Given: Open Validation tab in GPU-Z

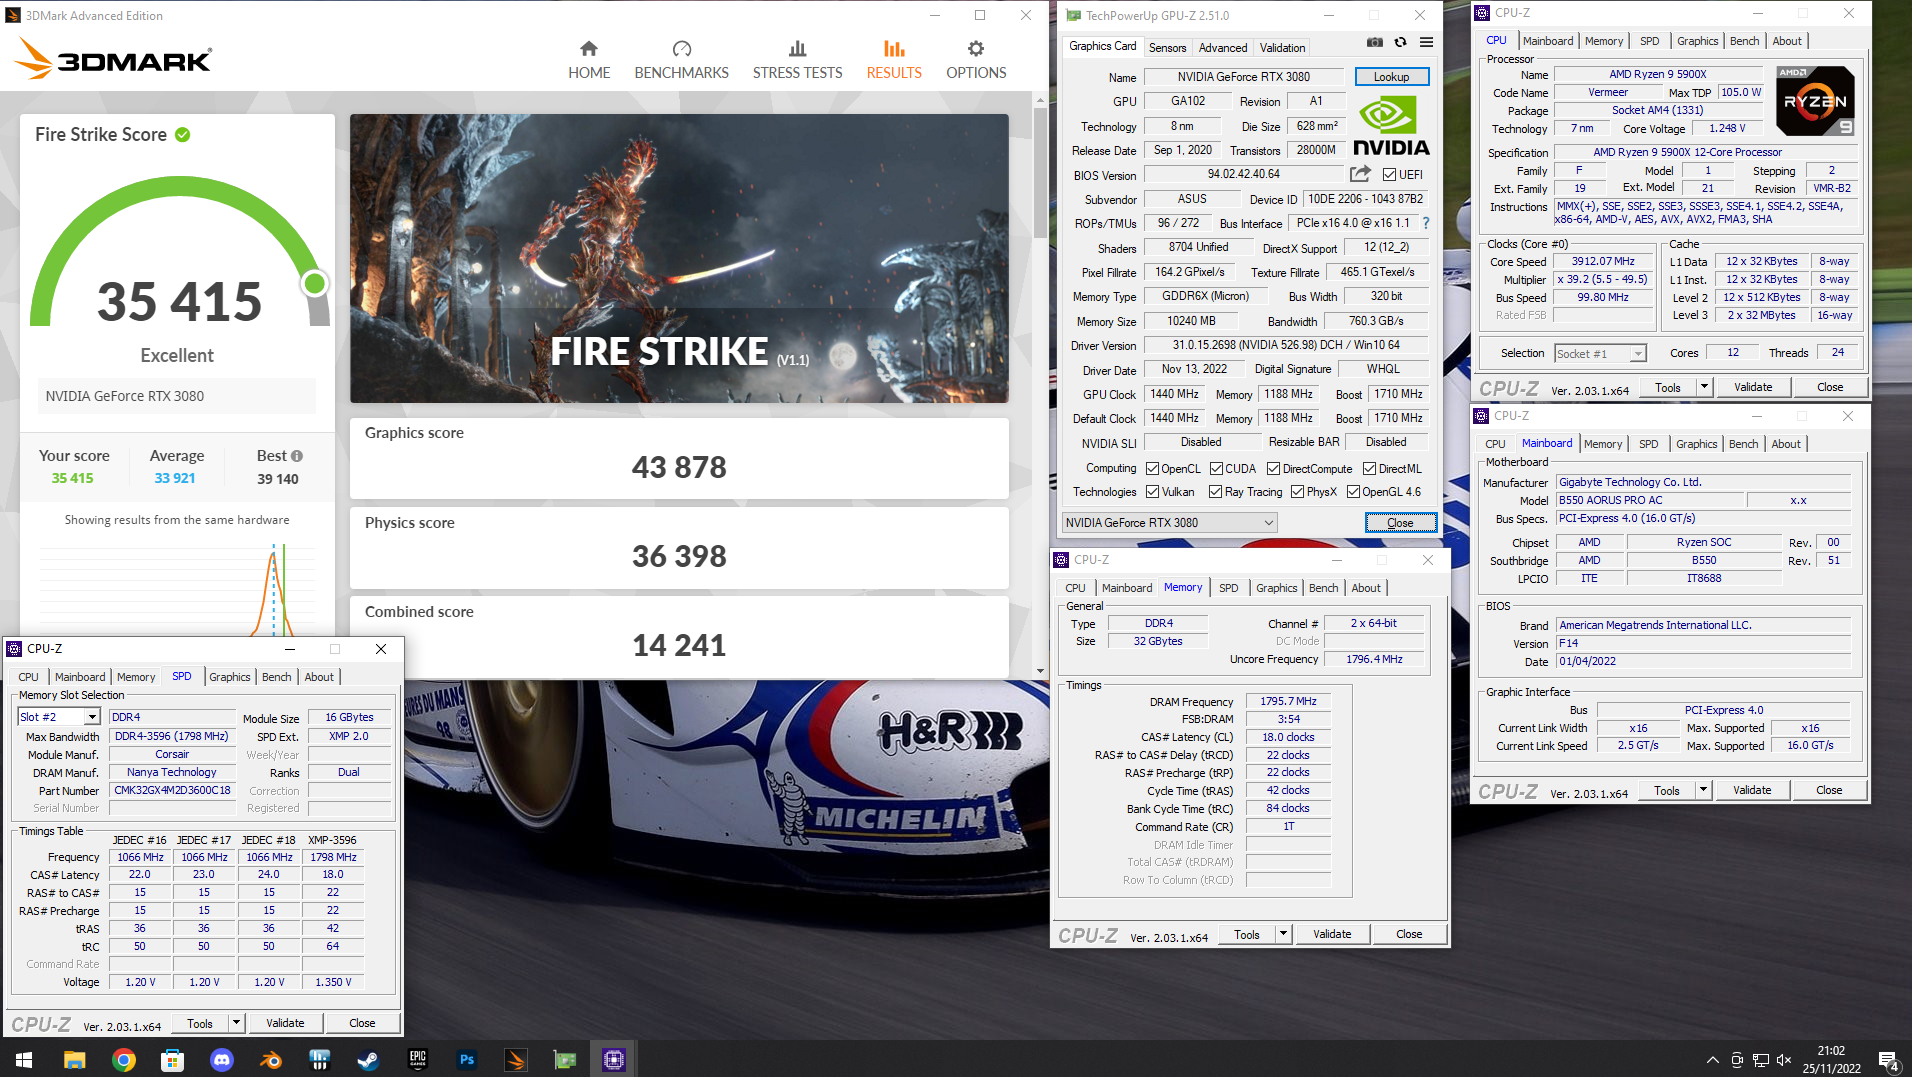Looking at the screenshot, I should (1282, 47).
